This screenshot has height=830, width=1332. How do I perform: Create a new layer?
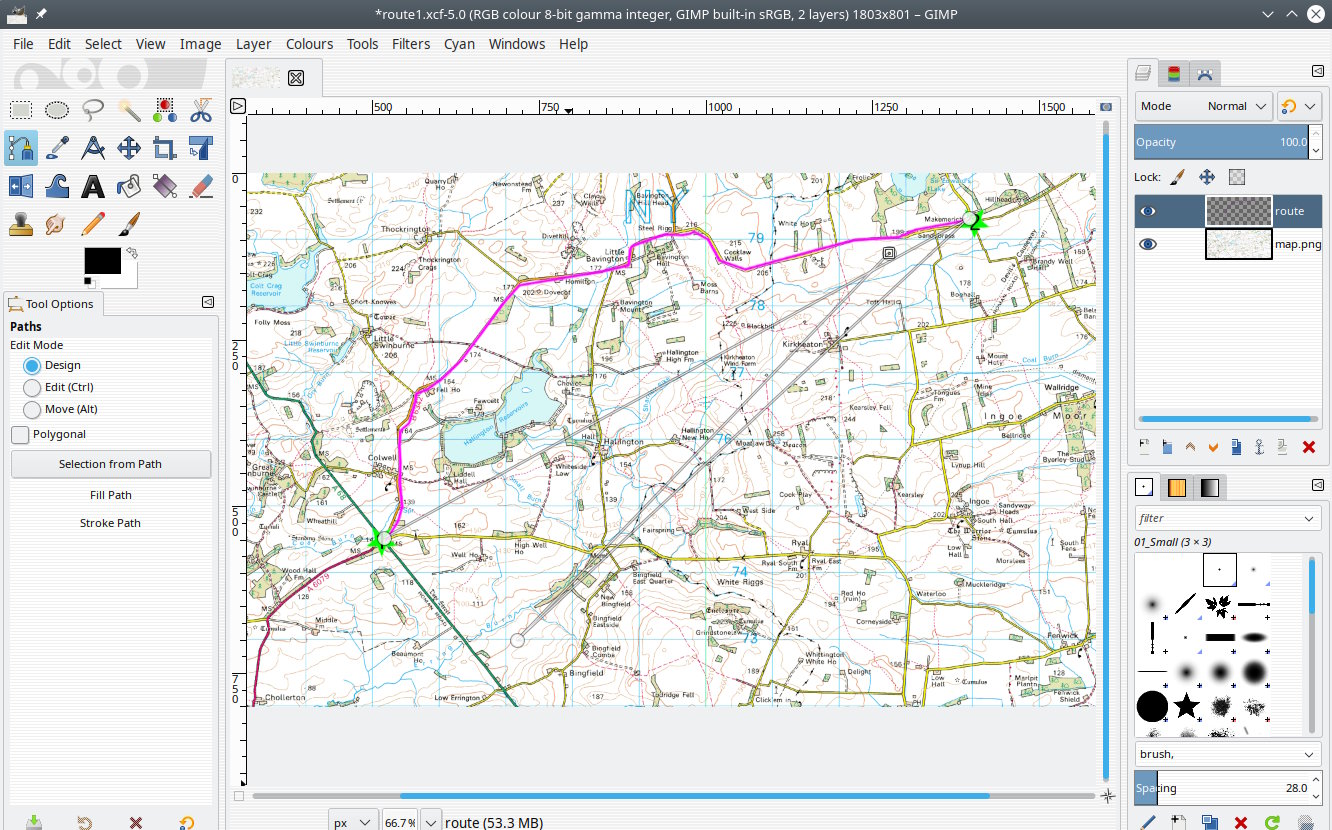1144,447
